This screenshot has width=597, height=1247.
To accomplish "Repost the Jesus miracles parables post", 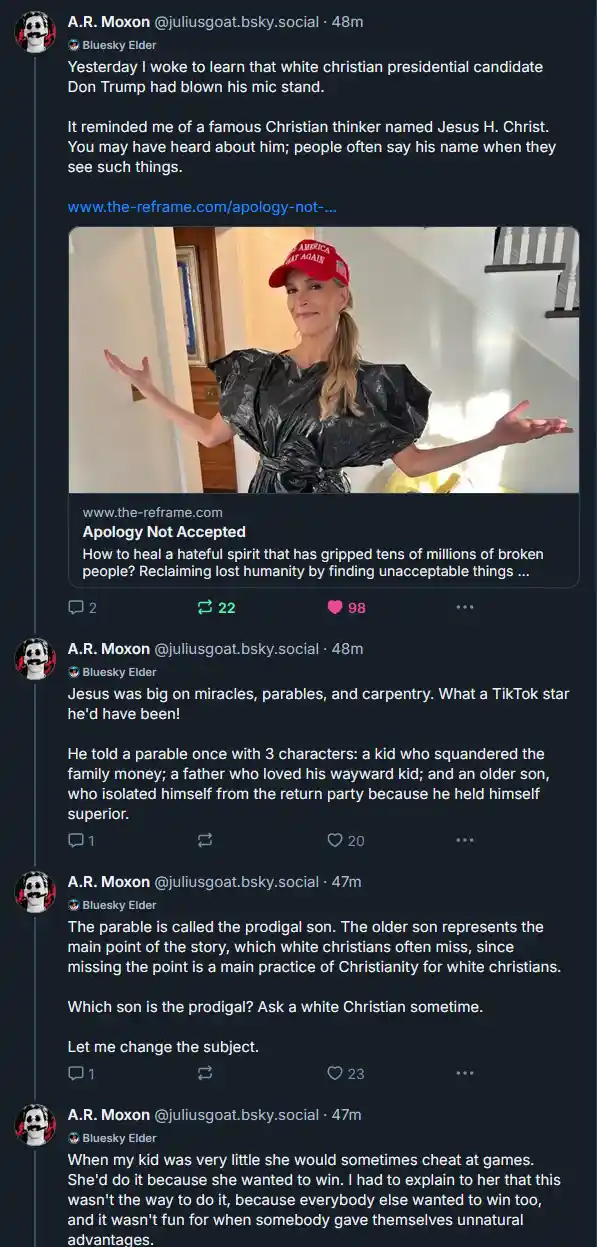I will pos(205,840).
